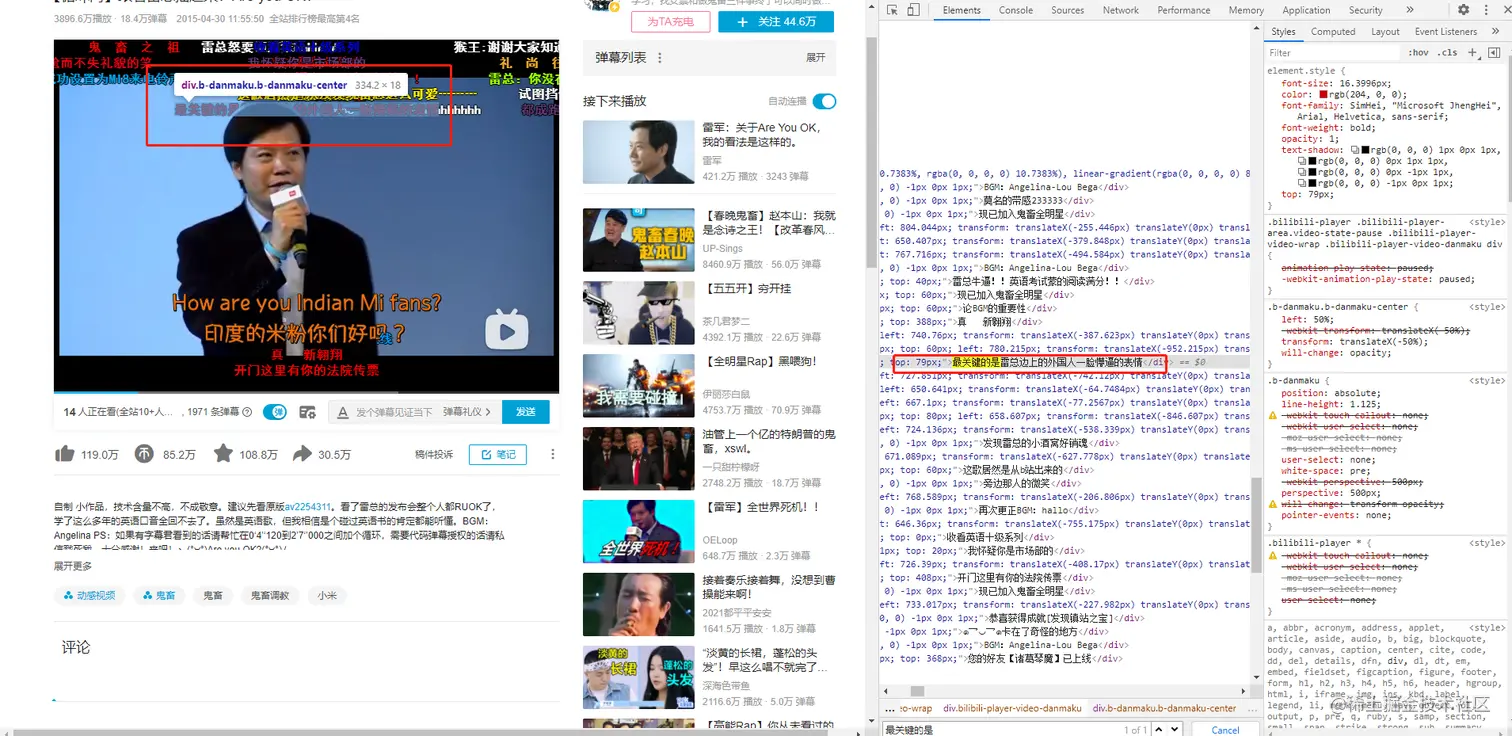
Task: Open the Memory tab
Action: [x=1246, y=10]
